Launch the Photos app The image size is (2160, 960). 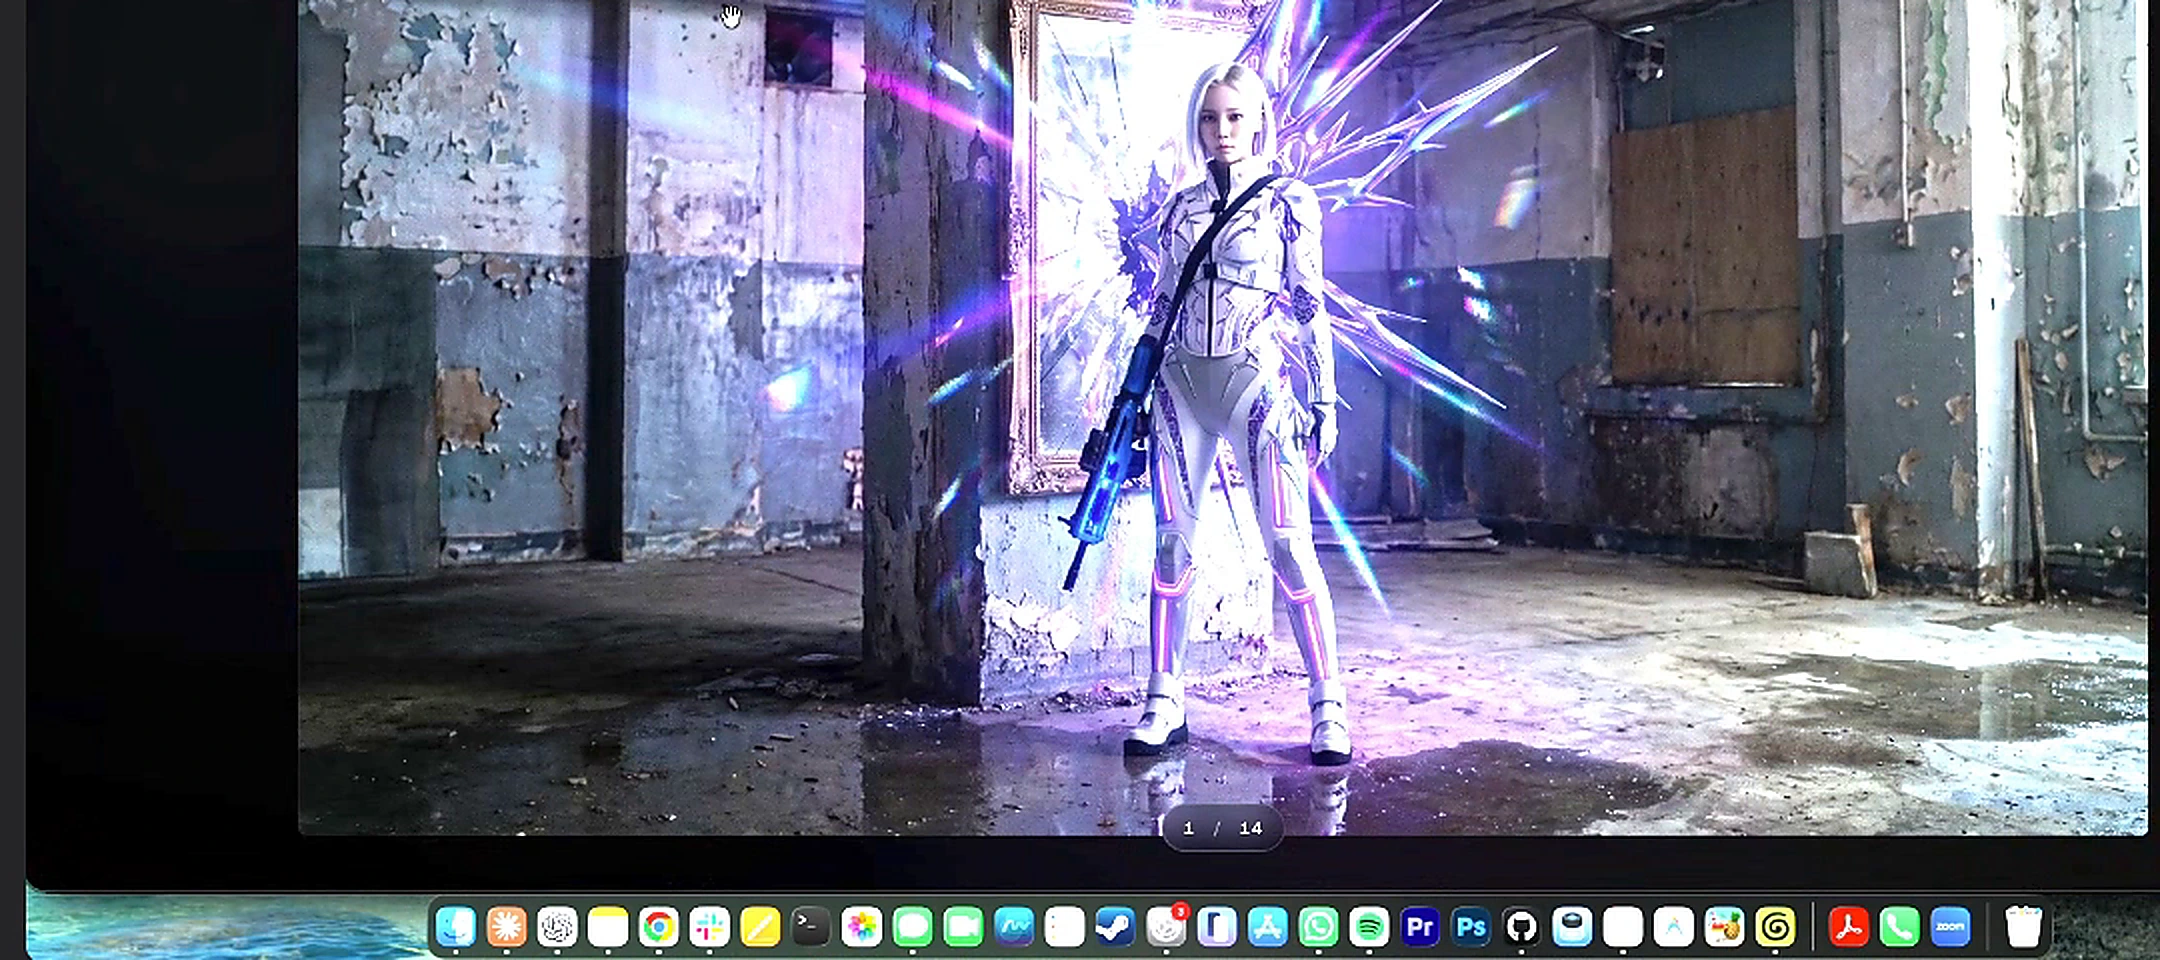[862, 927]
